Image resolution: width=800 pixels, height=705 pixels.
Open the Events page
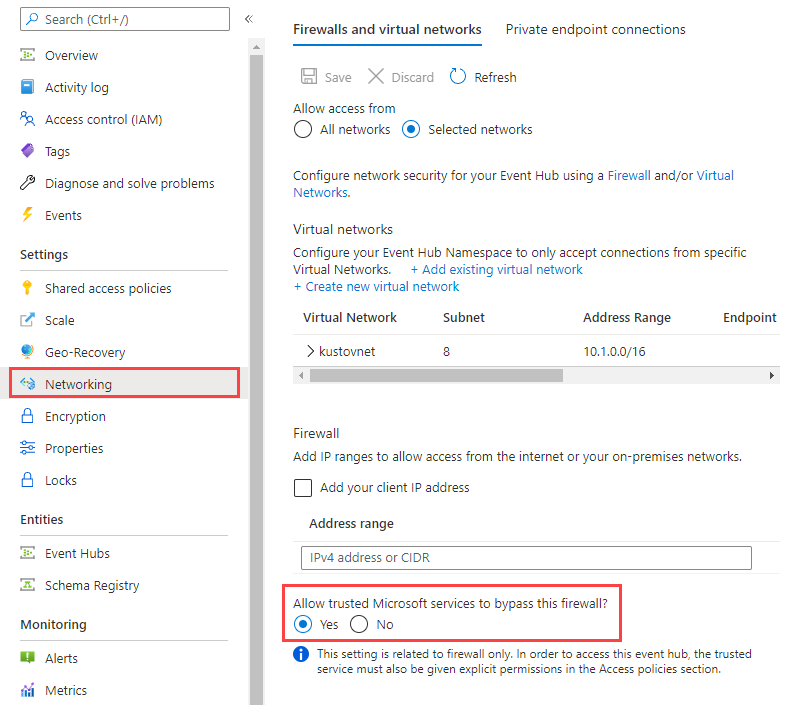pos(64,215)
